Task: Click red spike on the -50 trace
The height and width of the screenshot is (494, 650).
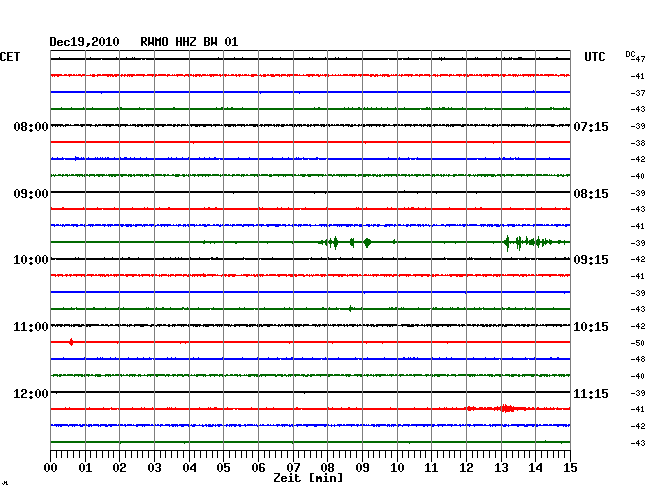Action: tap(71, 342)
